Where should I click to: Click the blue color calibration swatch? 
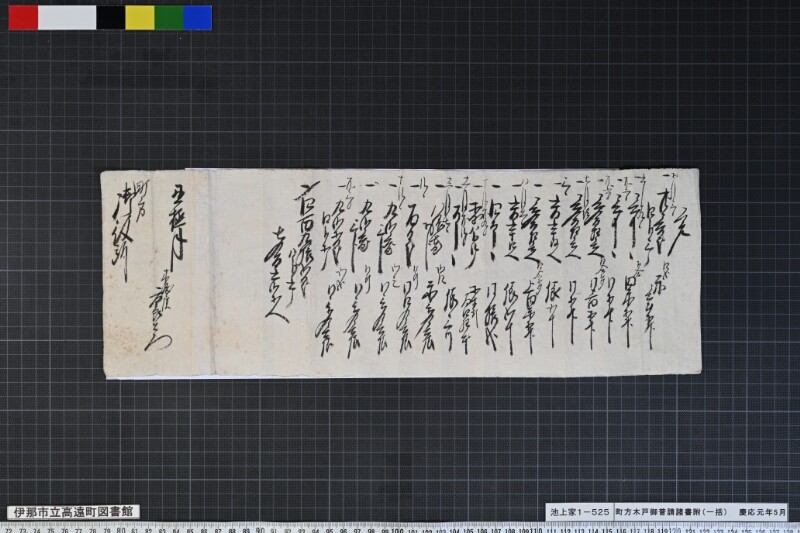pyautogui.click(x=198, y=18)
